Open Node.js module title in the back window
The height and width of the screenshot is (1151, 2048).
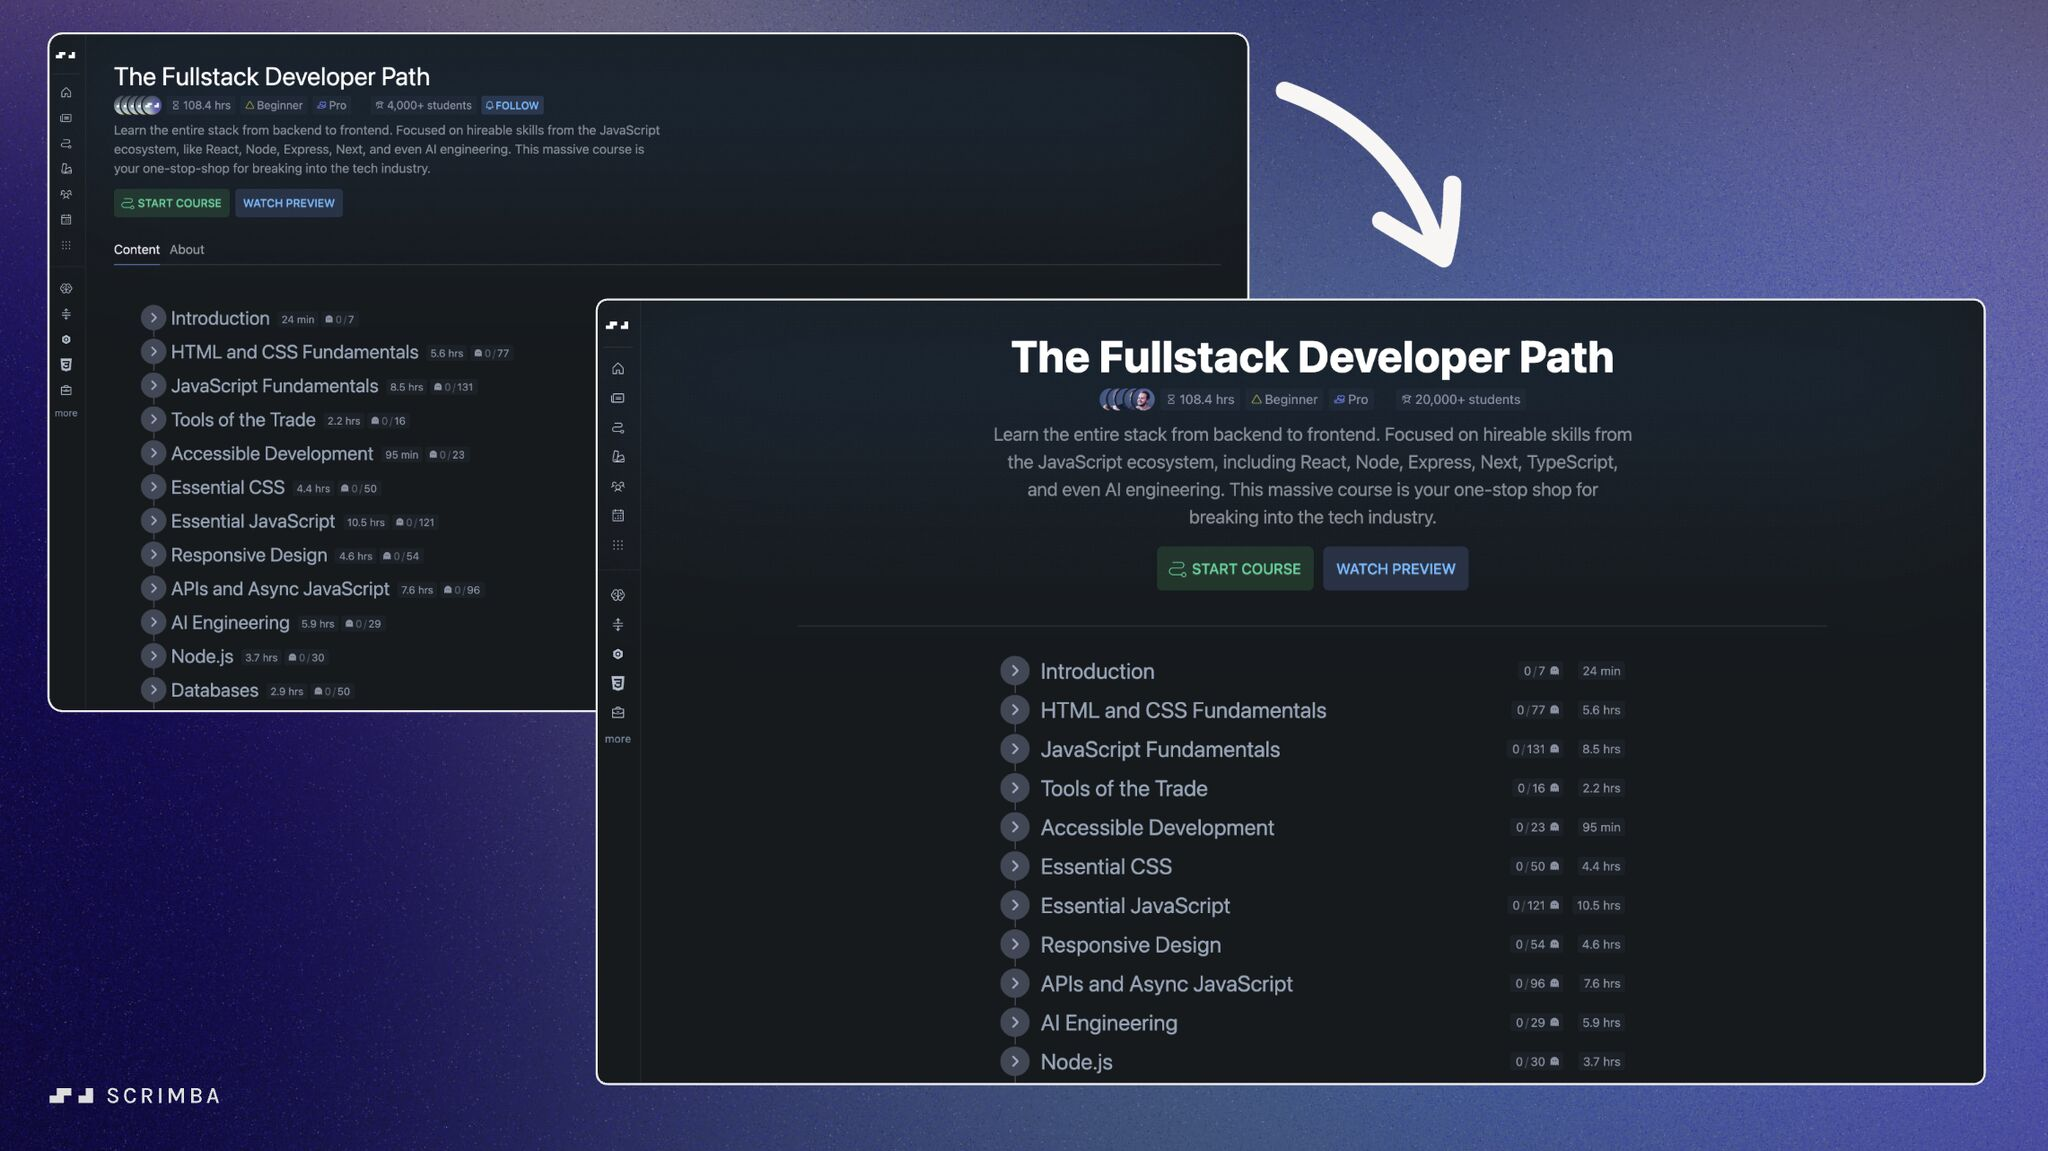[202, 657]
